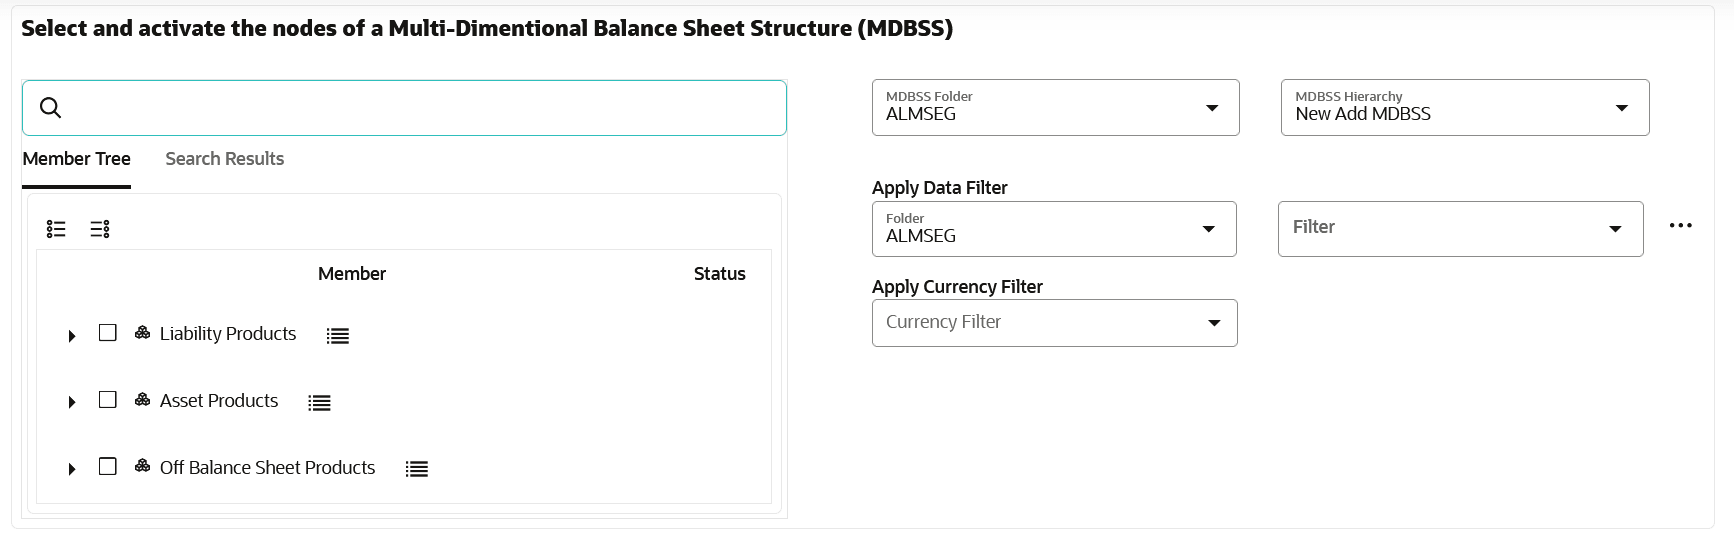Viewport: 1734px width, 540px height.
Task: Open the Off Balance Sheet Products list icon
Action: click(x=417, y=469)
